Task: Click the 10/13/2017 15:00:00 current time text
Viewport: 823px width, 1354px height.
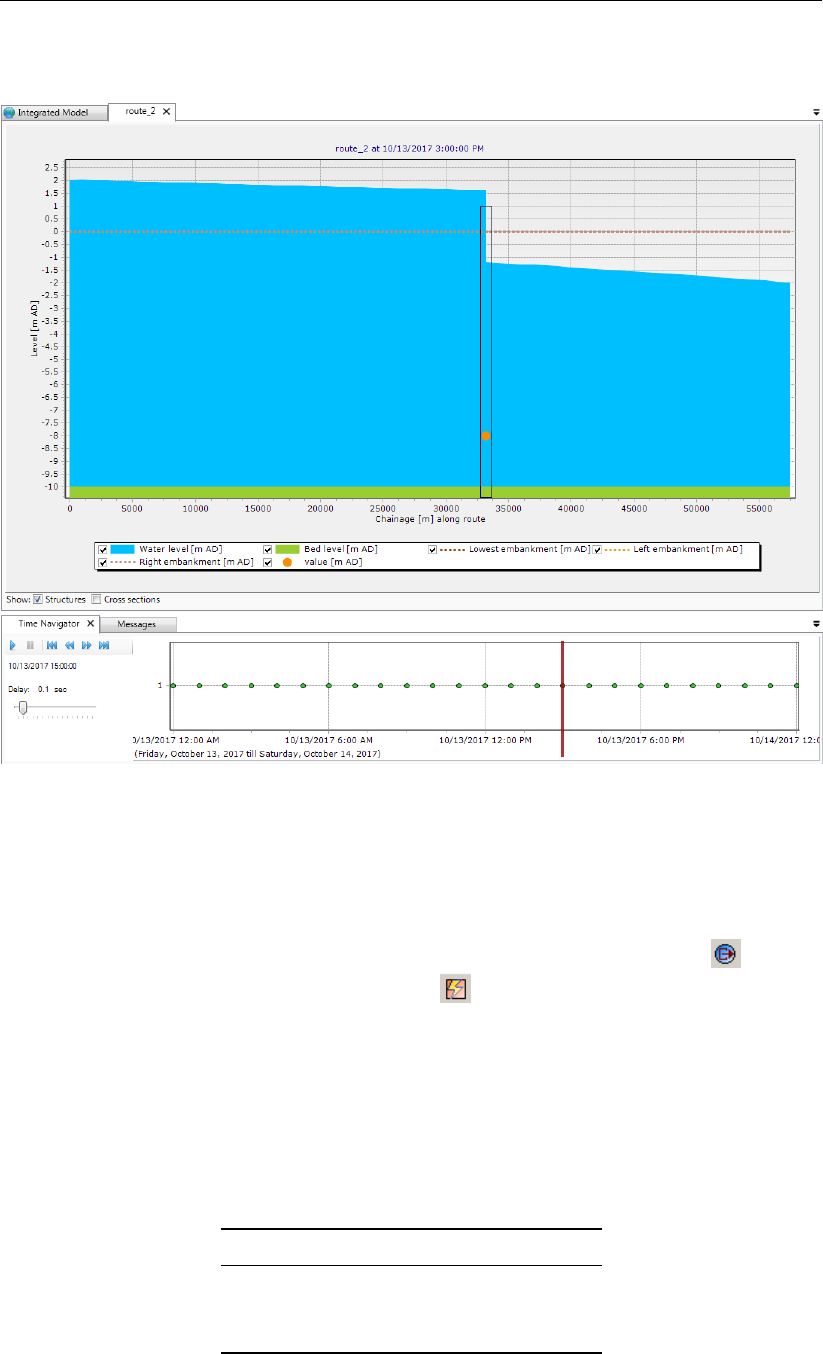Action: [43, 665]
